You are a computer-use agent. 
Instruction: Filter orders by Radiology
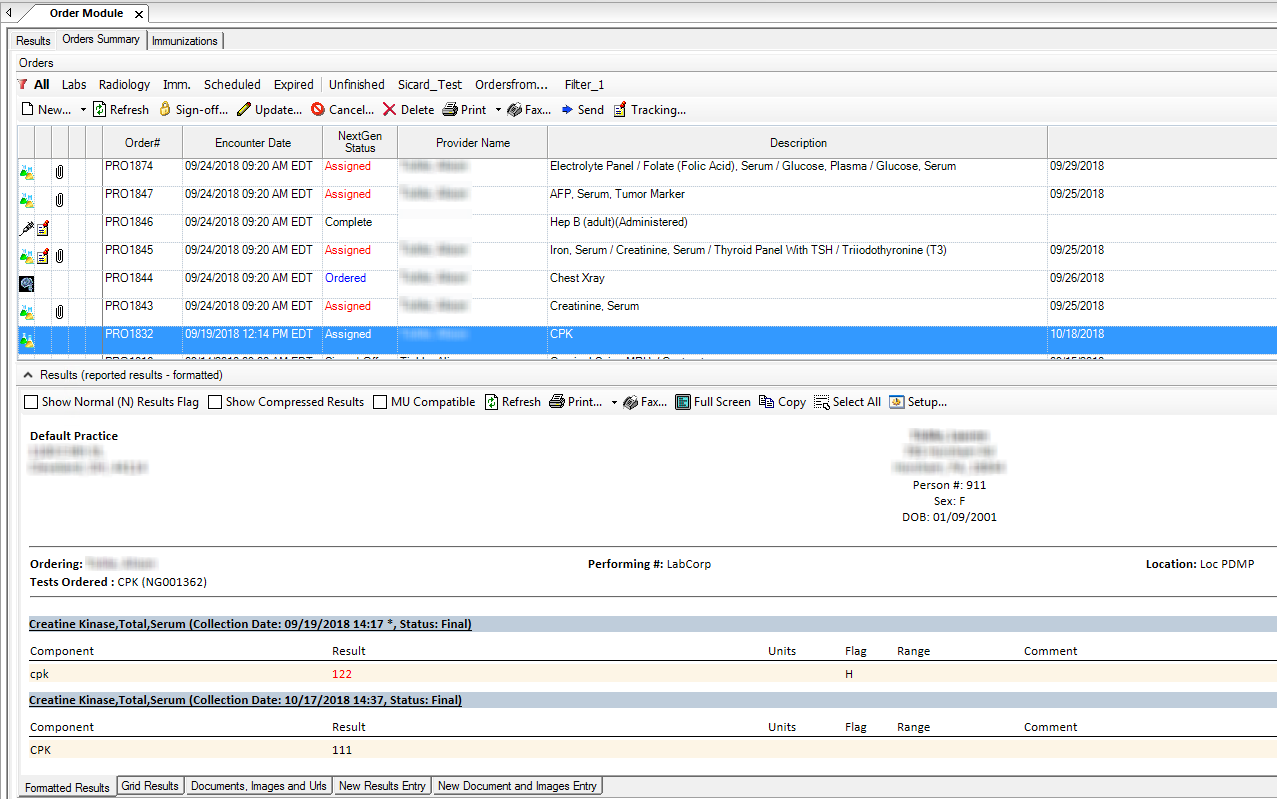click(124, 85)
